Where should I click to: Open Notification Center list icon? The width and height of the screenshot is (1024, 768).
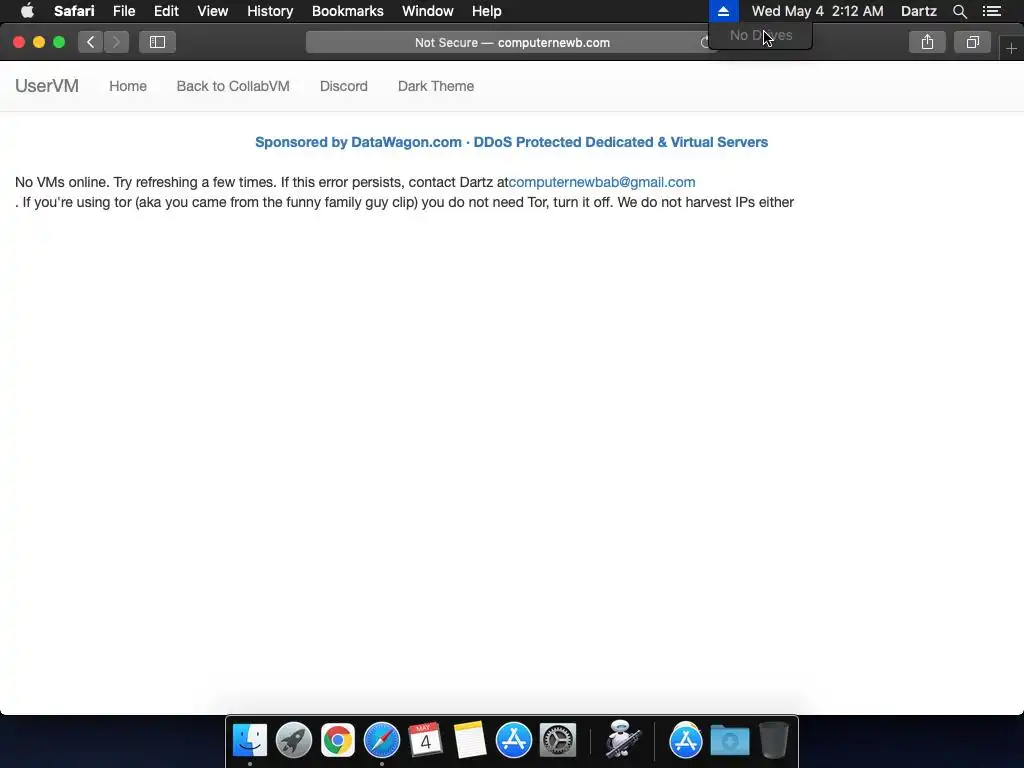992,11
